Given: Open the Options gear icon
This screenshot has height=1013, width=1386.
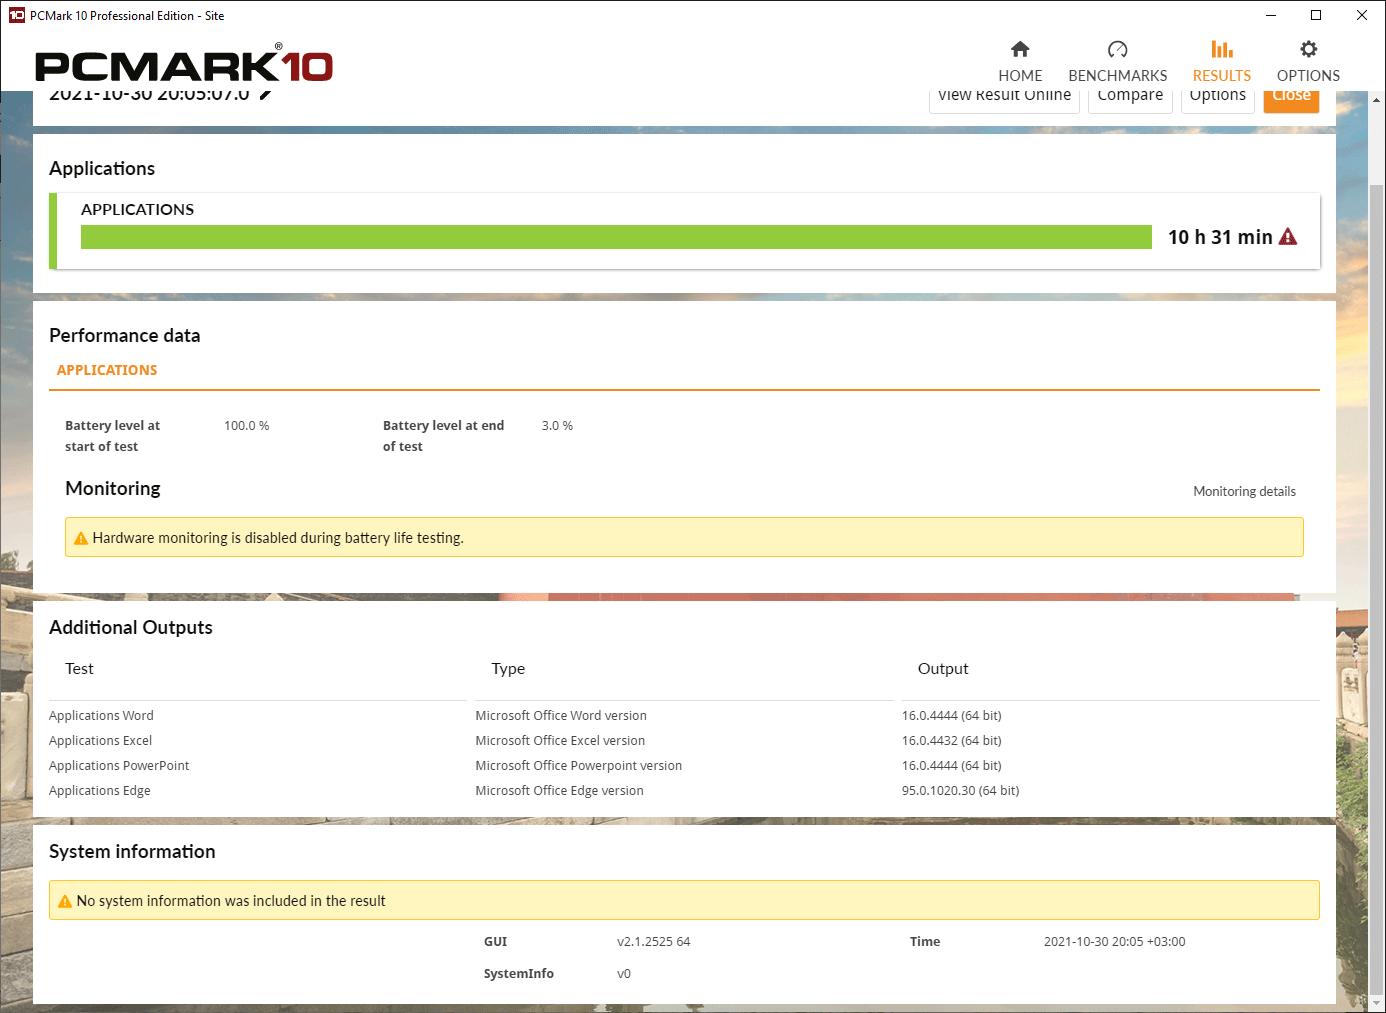Looking at the screenshot, I should (x=1308, y=49).
